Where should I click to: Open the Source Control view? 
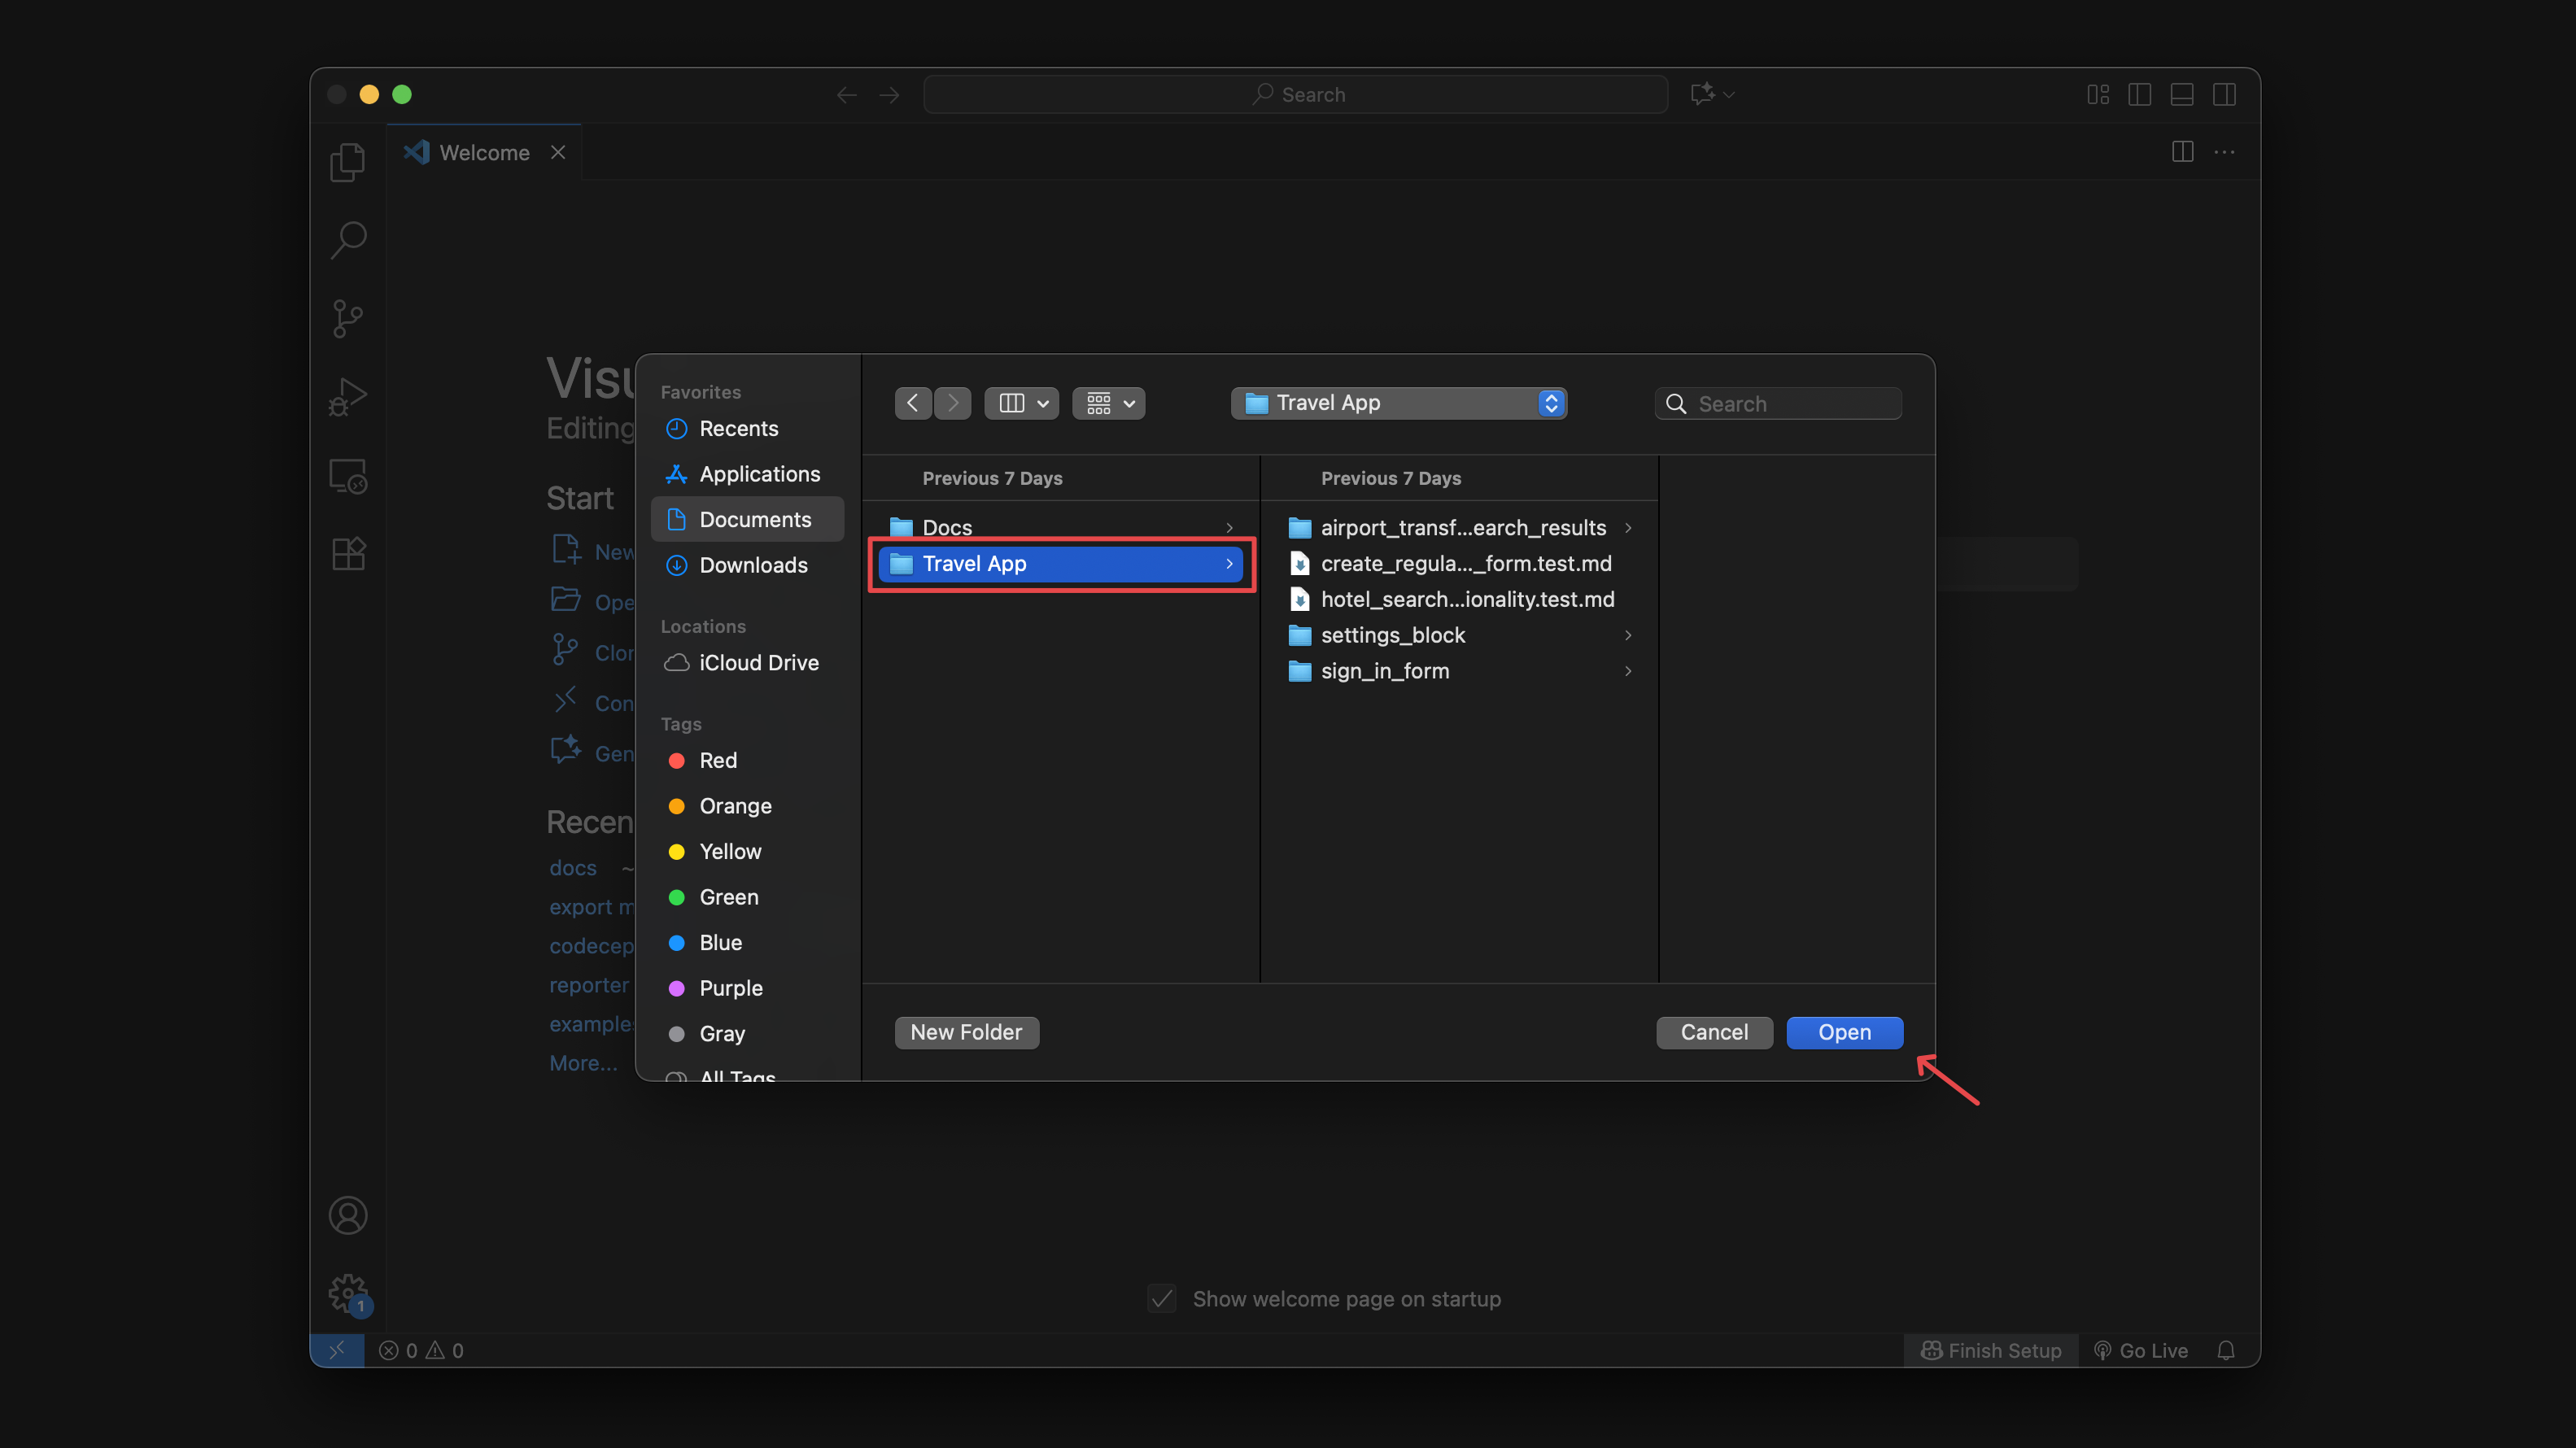(348, 318)
